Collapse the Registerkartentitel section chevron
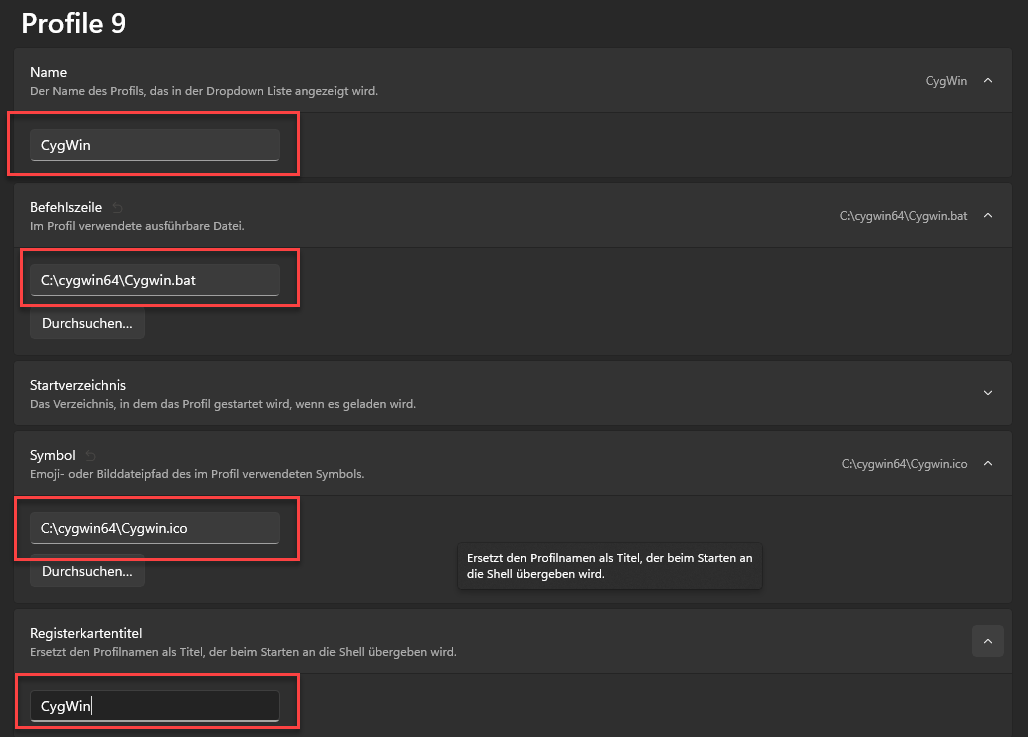The width and height of the screenshot is (1028, 737). point(987,641)
